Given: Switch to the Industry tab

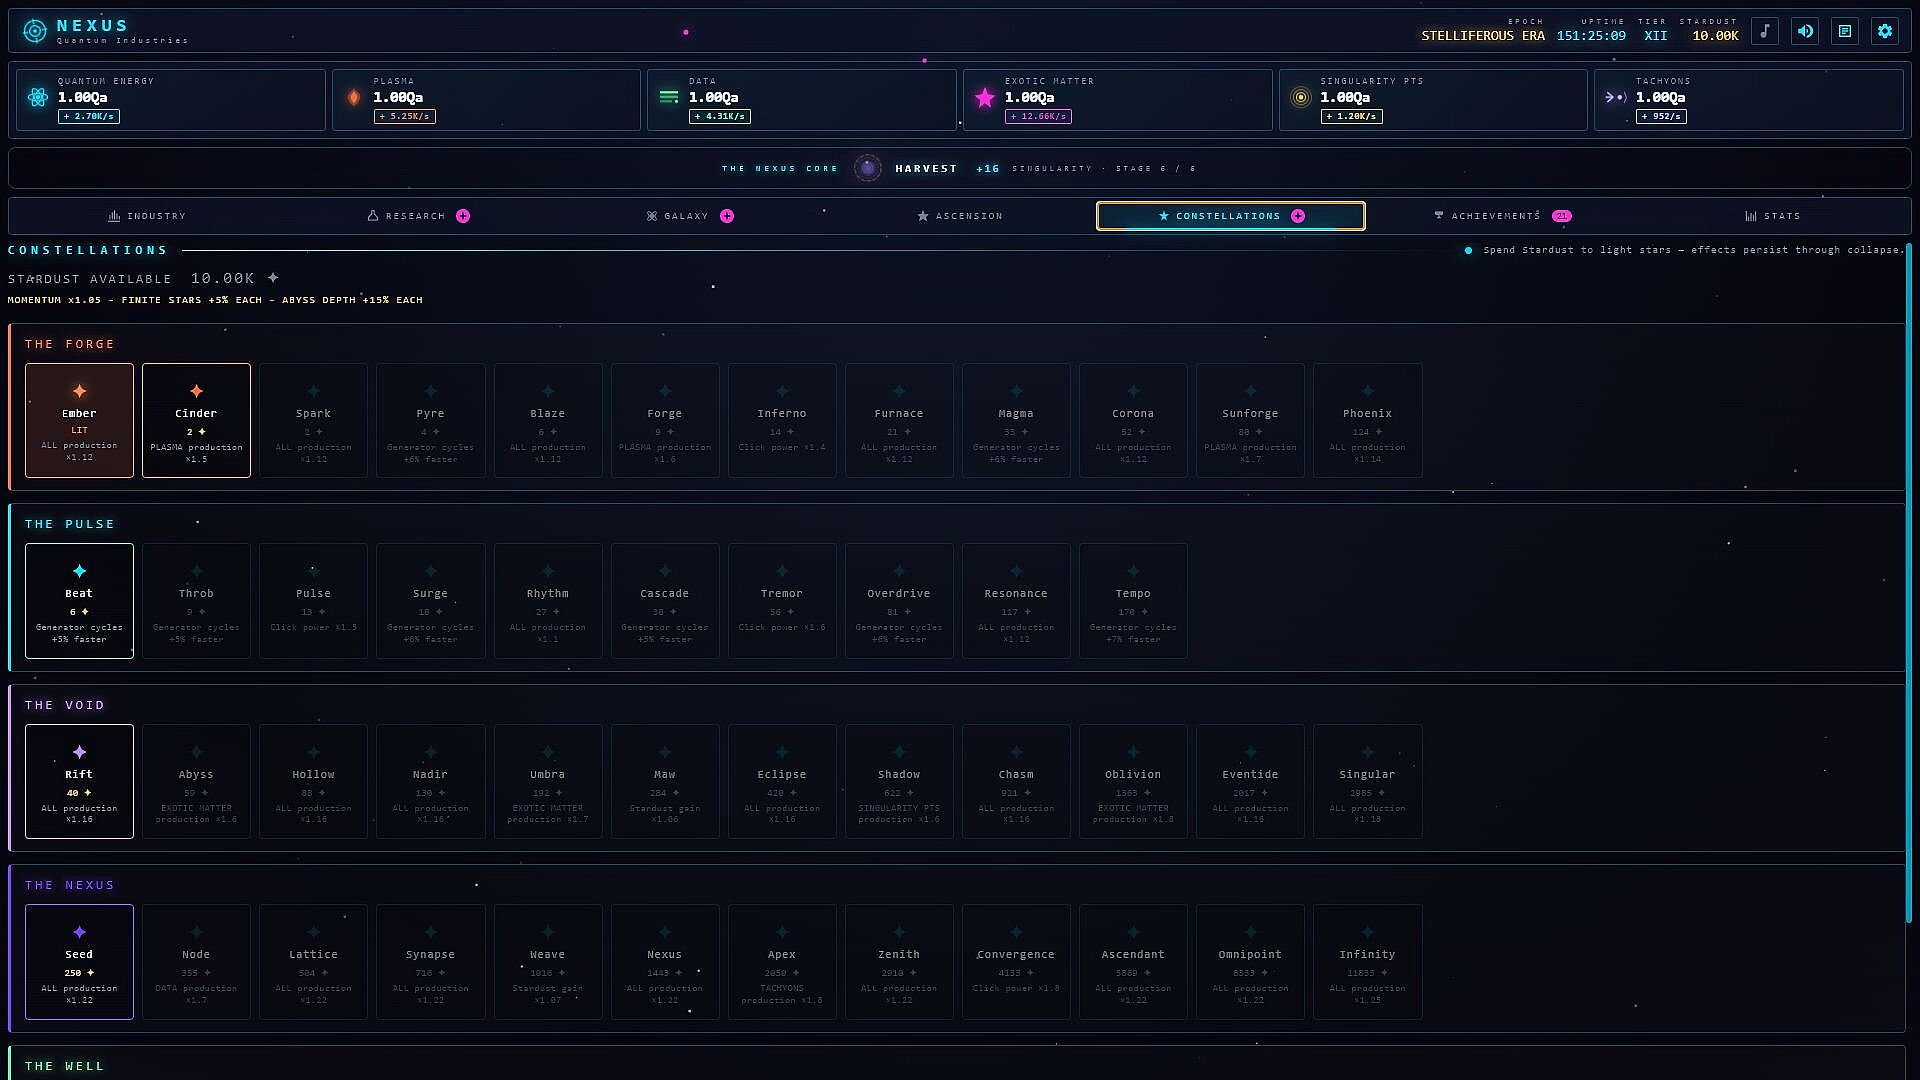Looking at the screenshot, I should 147,216.
